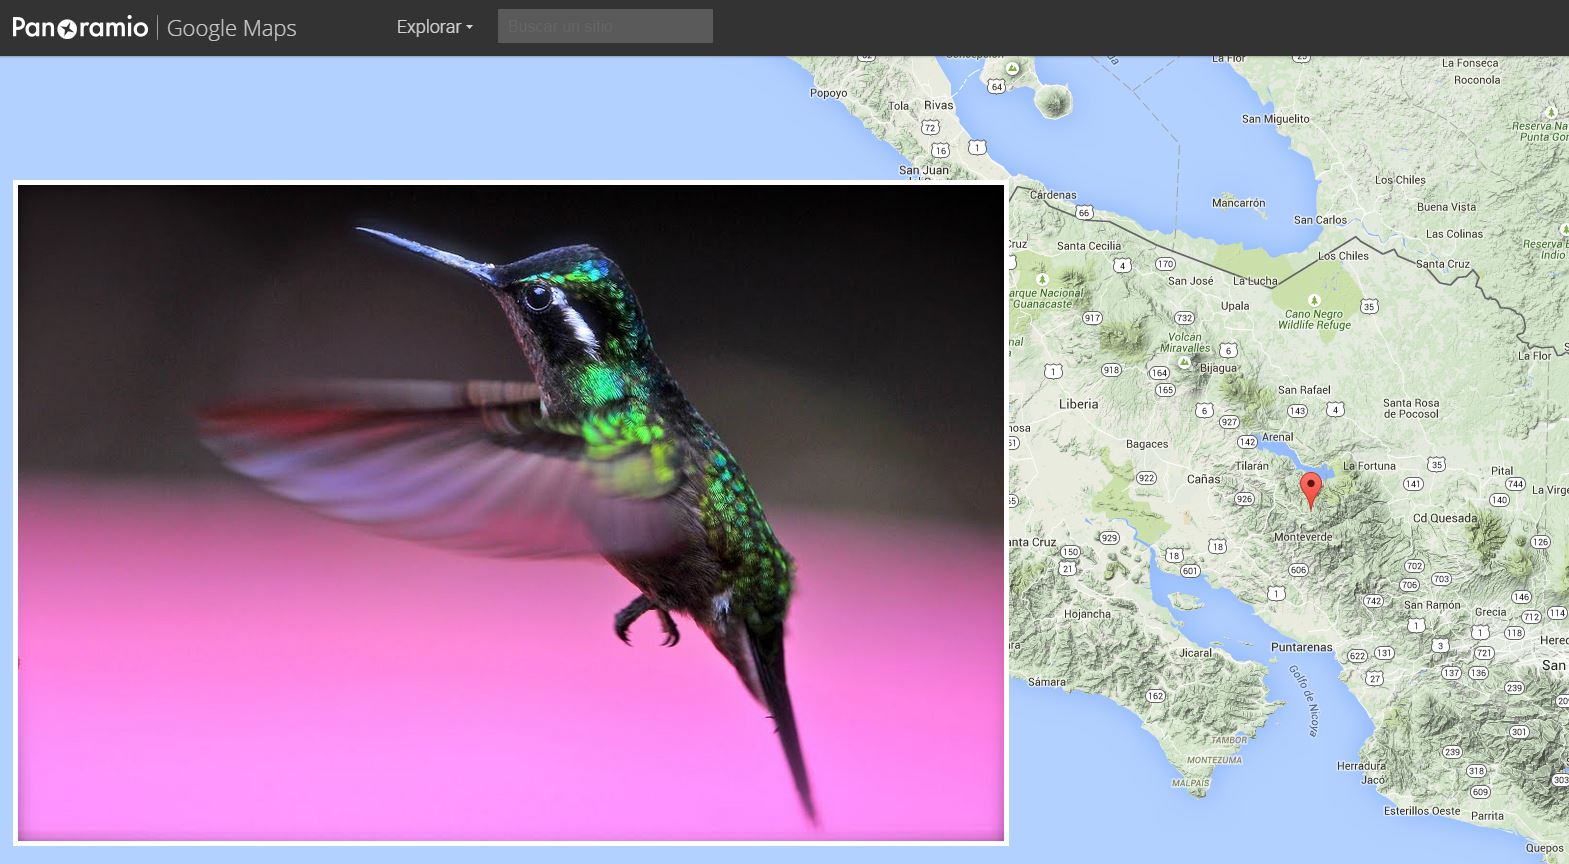Click the Bagaces map label
Screen dimensions: 1569x864
click(1146, 444)
